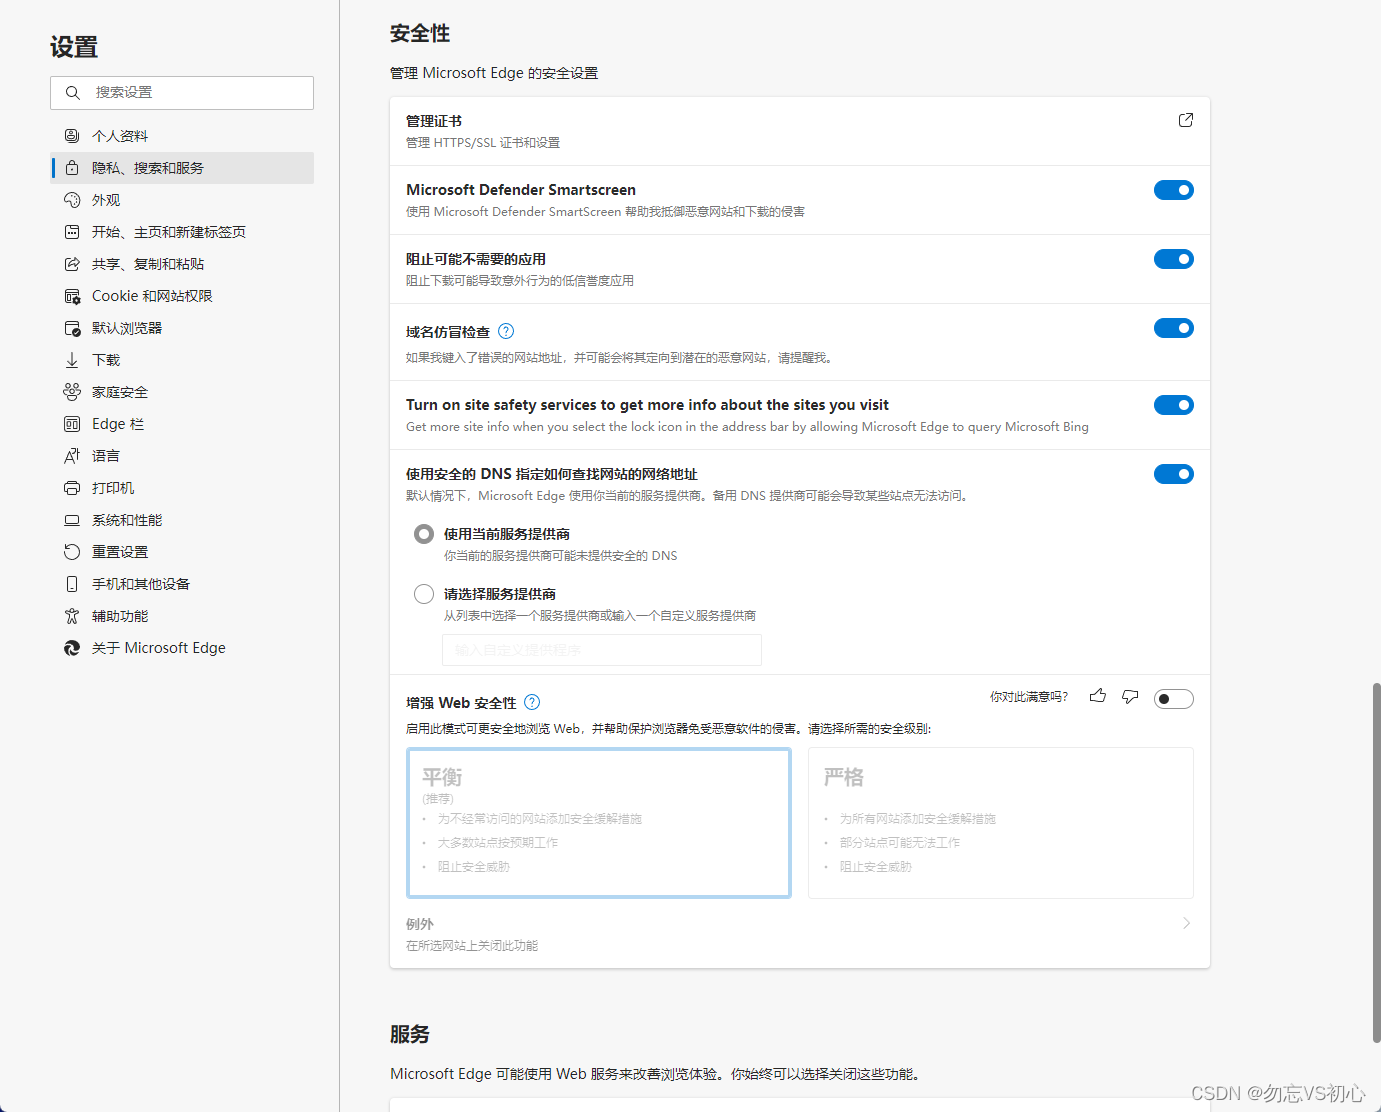Enable 增强 Web 安全性 toggle switch
The image size is (1381, 1112).
[1173, 699]
